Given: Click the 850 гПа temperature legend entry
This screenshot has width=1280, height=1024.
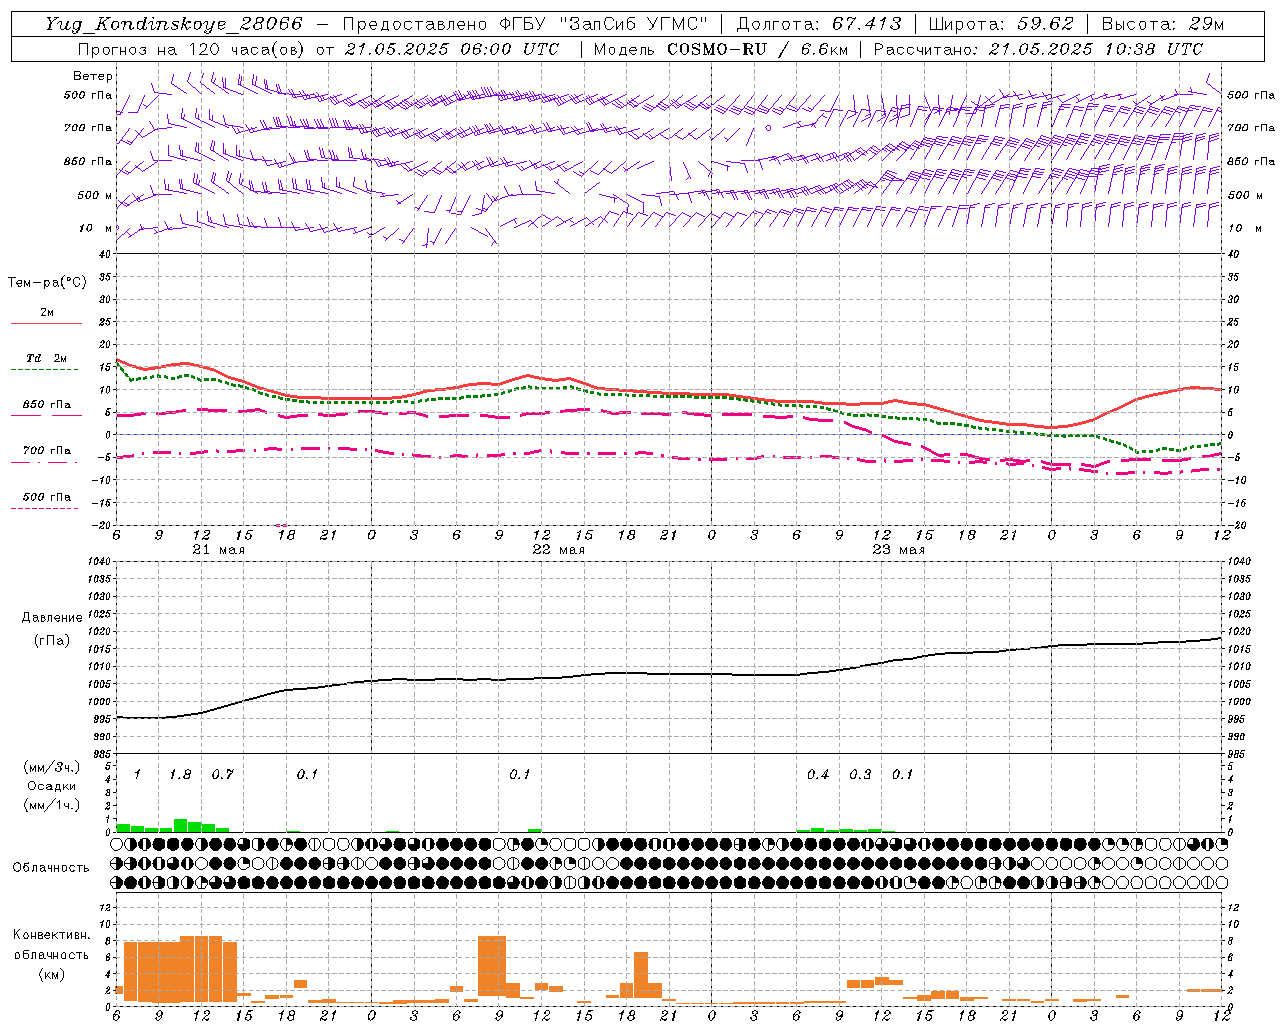Looking at the screenshot, I should [x=47, y=405].
